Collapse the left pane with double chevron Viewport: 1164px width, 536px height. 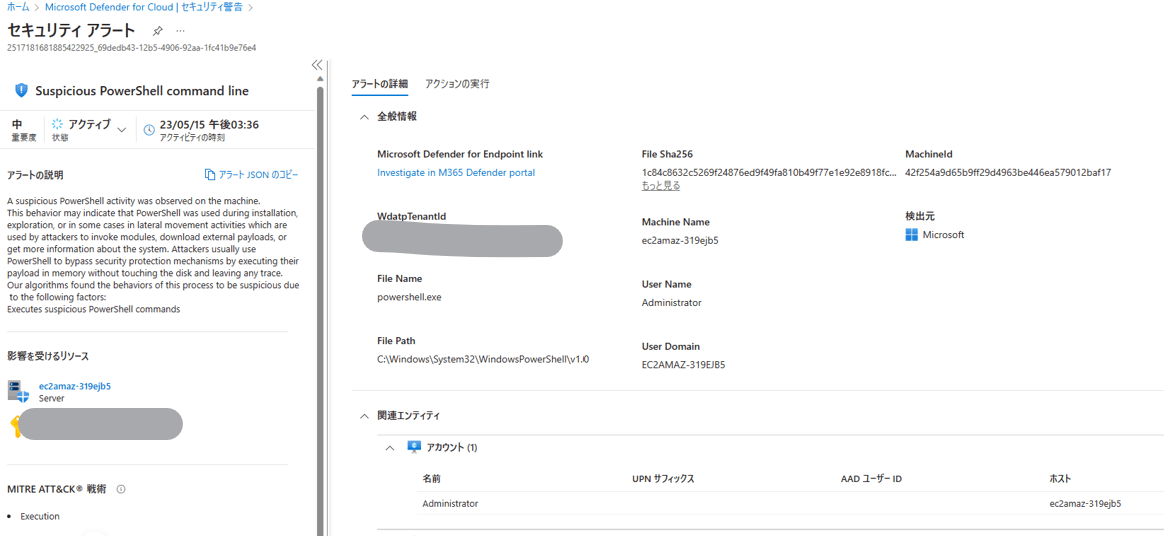(317, 65)
